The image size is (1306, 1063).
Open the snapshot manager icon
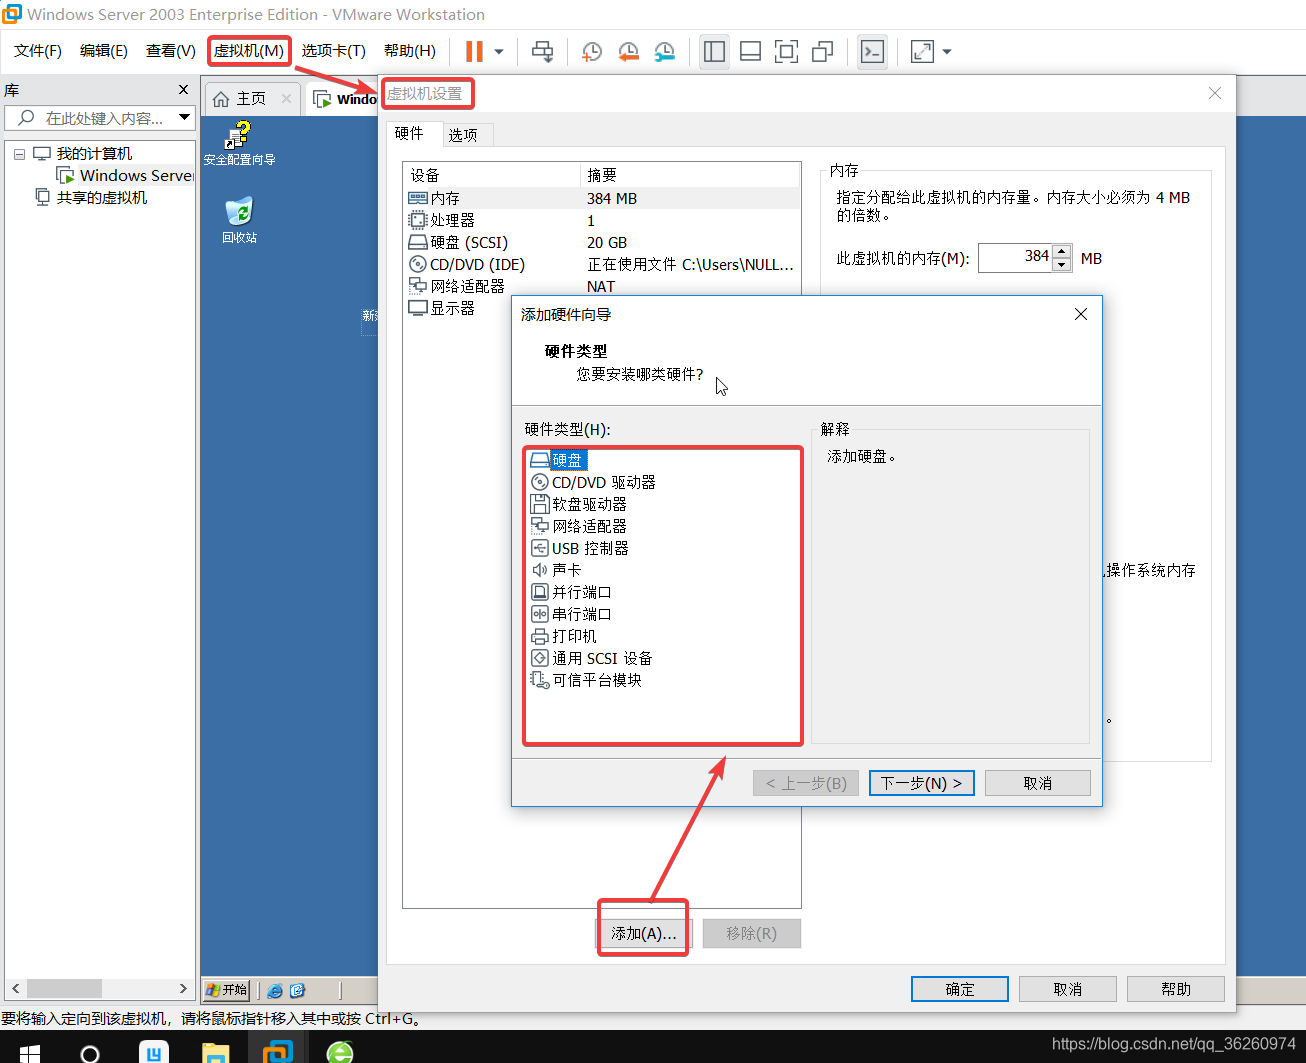click(664, 51)
